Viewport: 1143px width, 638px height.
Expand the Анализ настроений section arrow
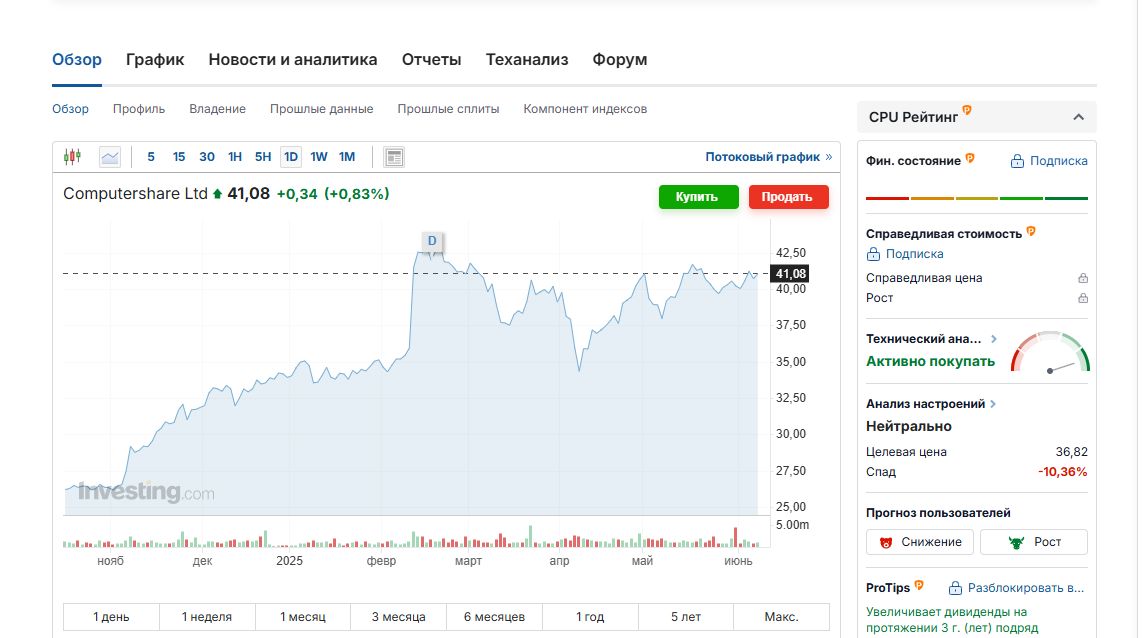click(x=993, y=404)
